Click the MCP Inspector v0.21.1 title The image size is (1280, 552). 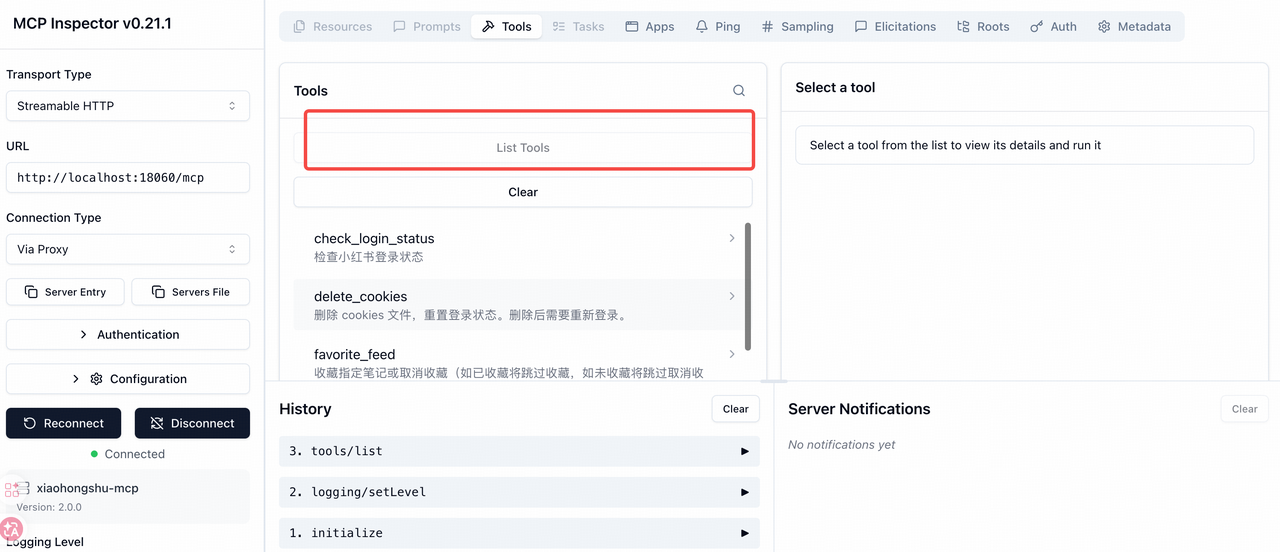click(92, 23)
